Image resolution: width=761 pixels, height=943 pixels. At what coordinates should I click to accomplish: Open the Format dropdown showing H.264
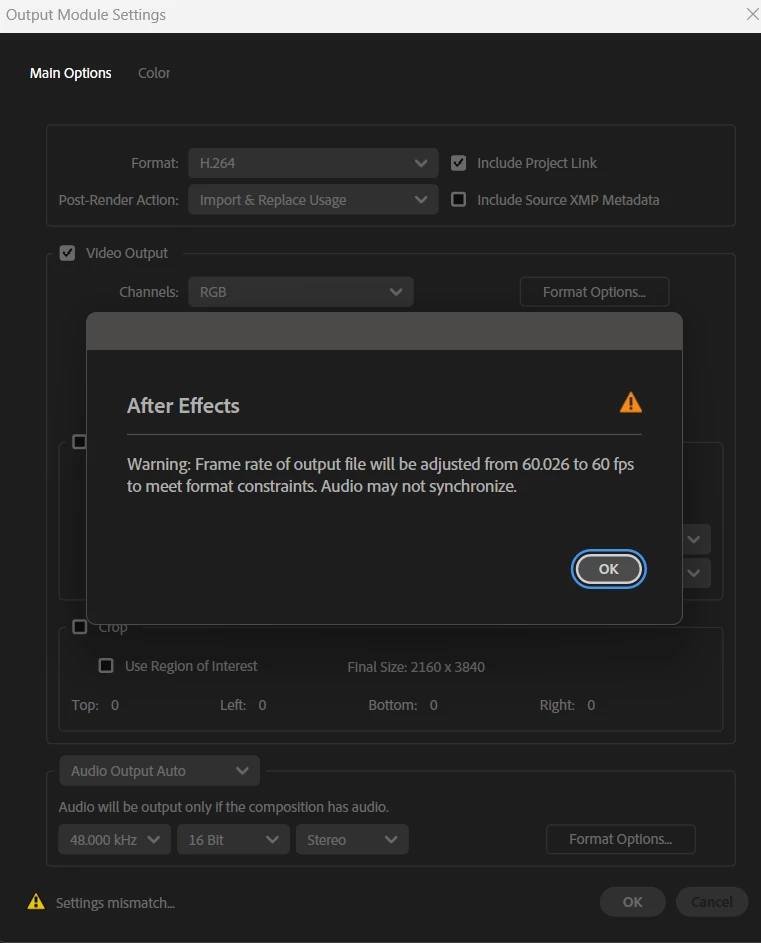pos(313,163)
